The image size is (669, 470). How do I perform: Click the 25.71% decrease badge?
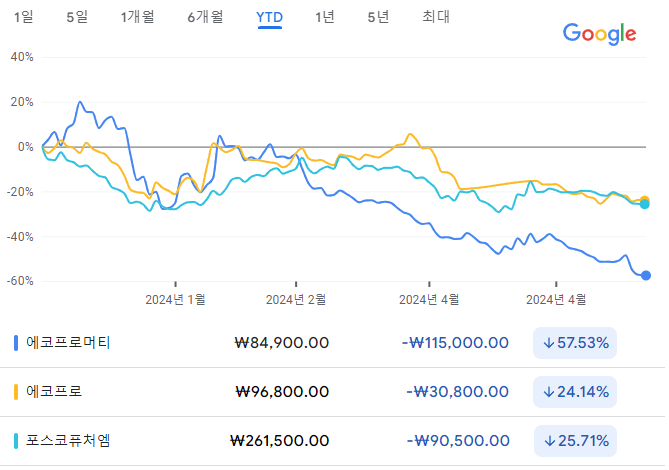[575, 441]
